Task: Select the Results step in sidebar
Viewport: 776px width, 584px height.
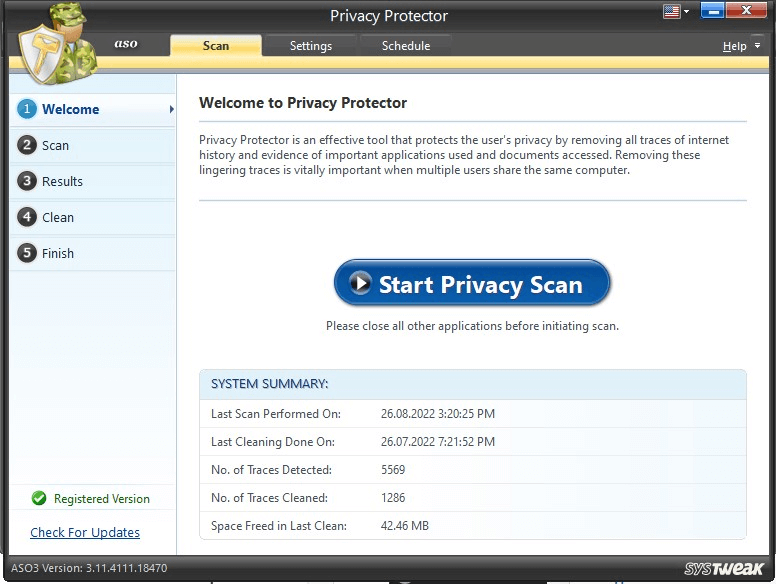Action: [x=62, y=181]
